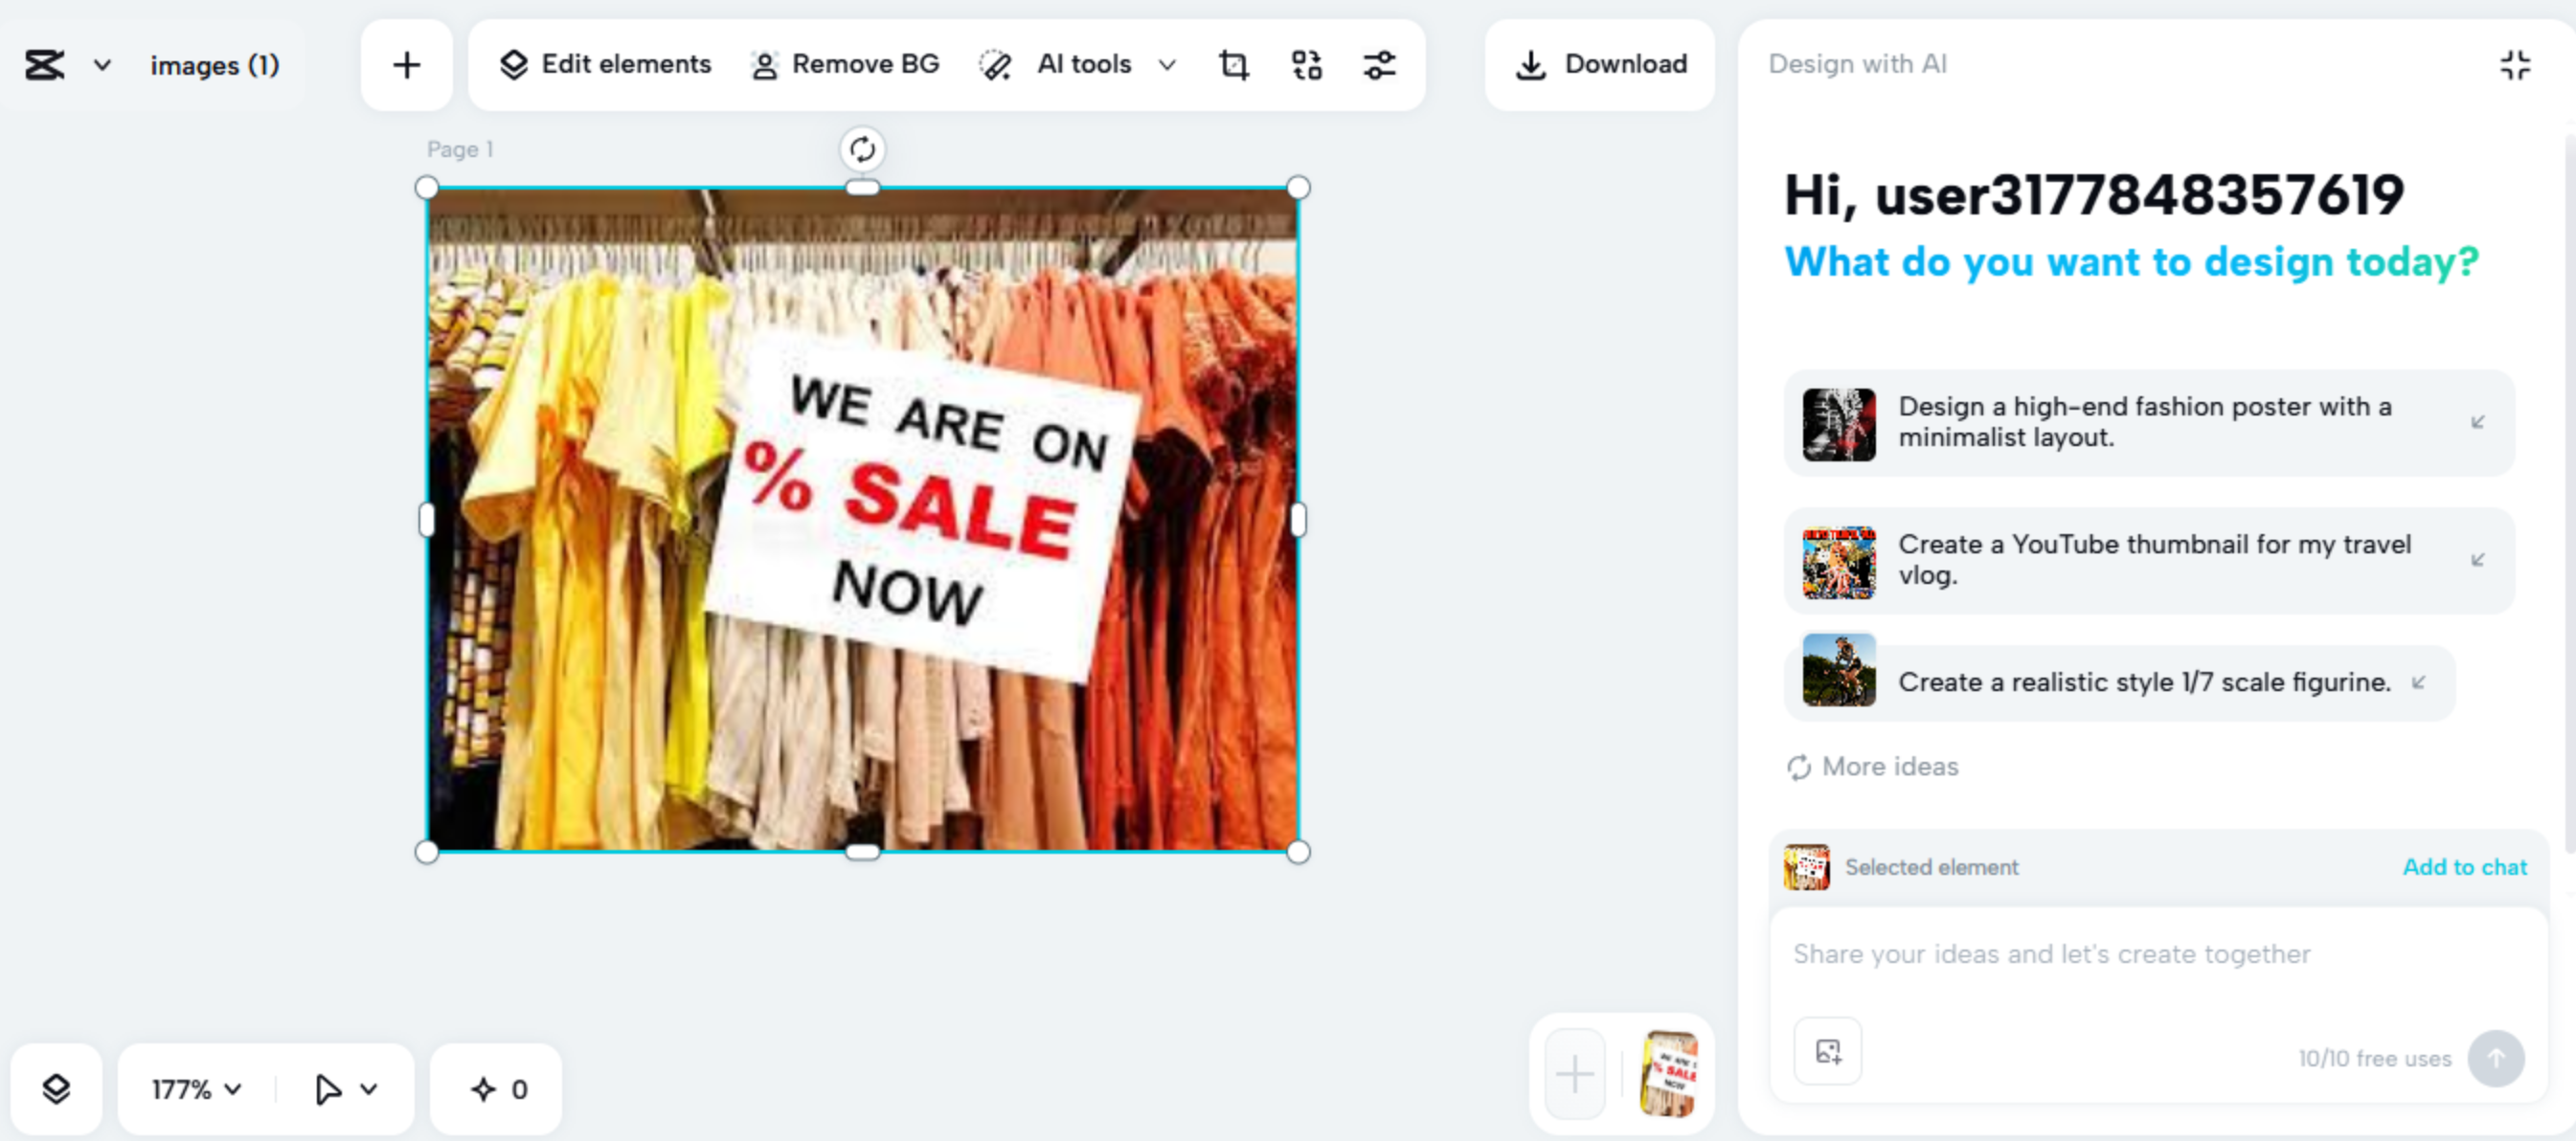Expand the AI tools dropdown arrow
Image resolution: width=2576 pixels, height=1141 pixels.
click(x=1166, y=65)
